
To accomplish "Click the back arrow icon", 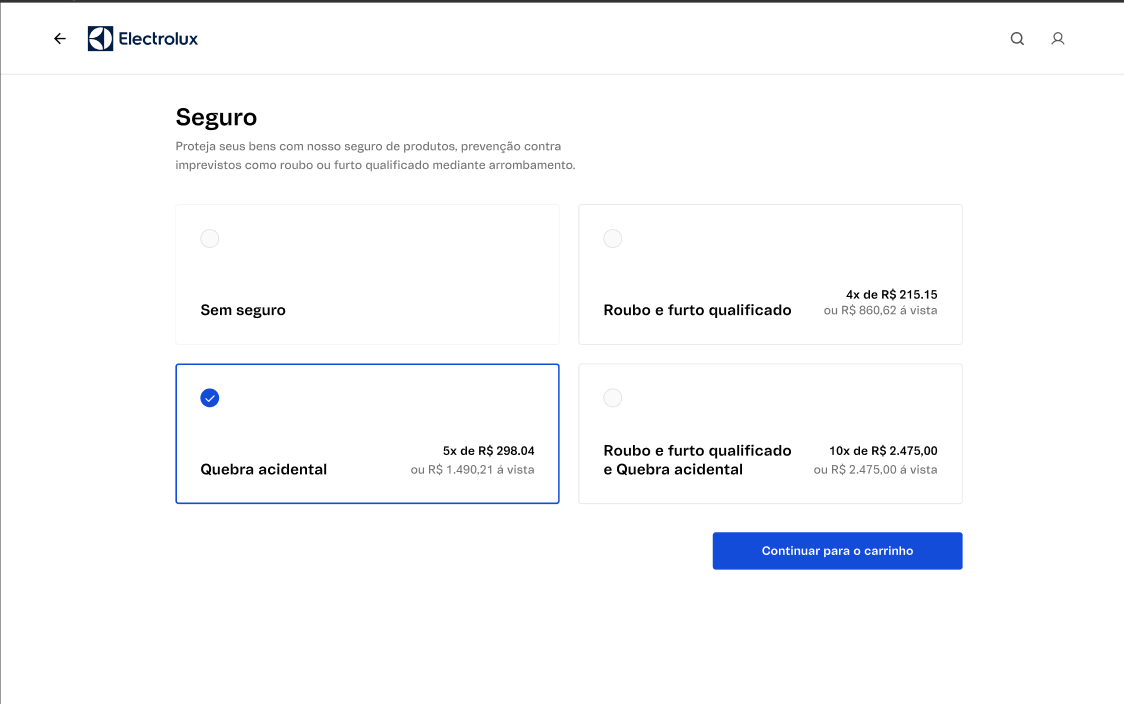I will coord(59,38).
